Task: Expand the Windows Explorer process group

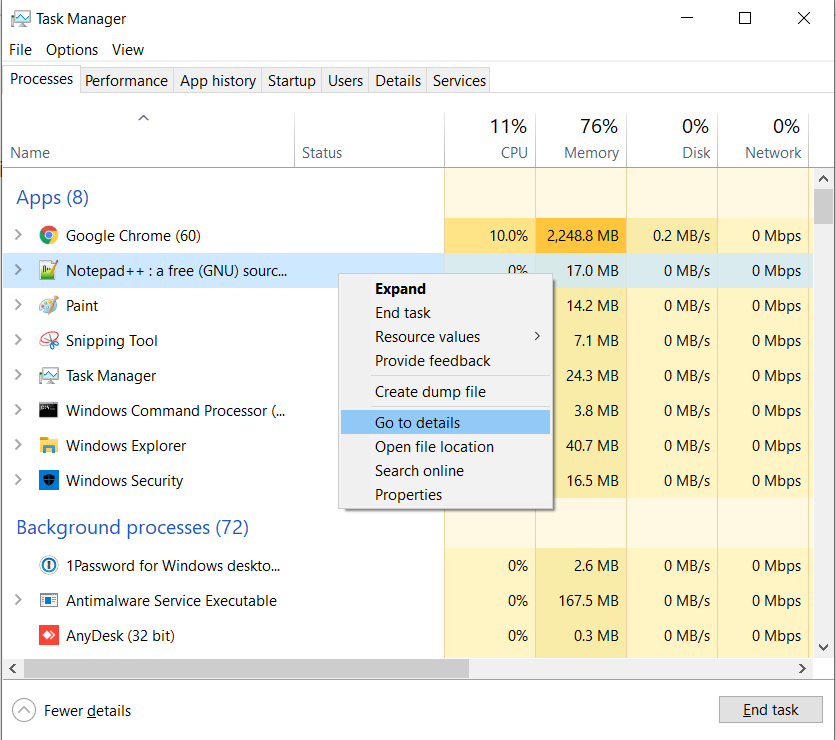Action: (x=18, y=445)
